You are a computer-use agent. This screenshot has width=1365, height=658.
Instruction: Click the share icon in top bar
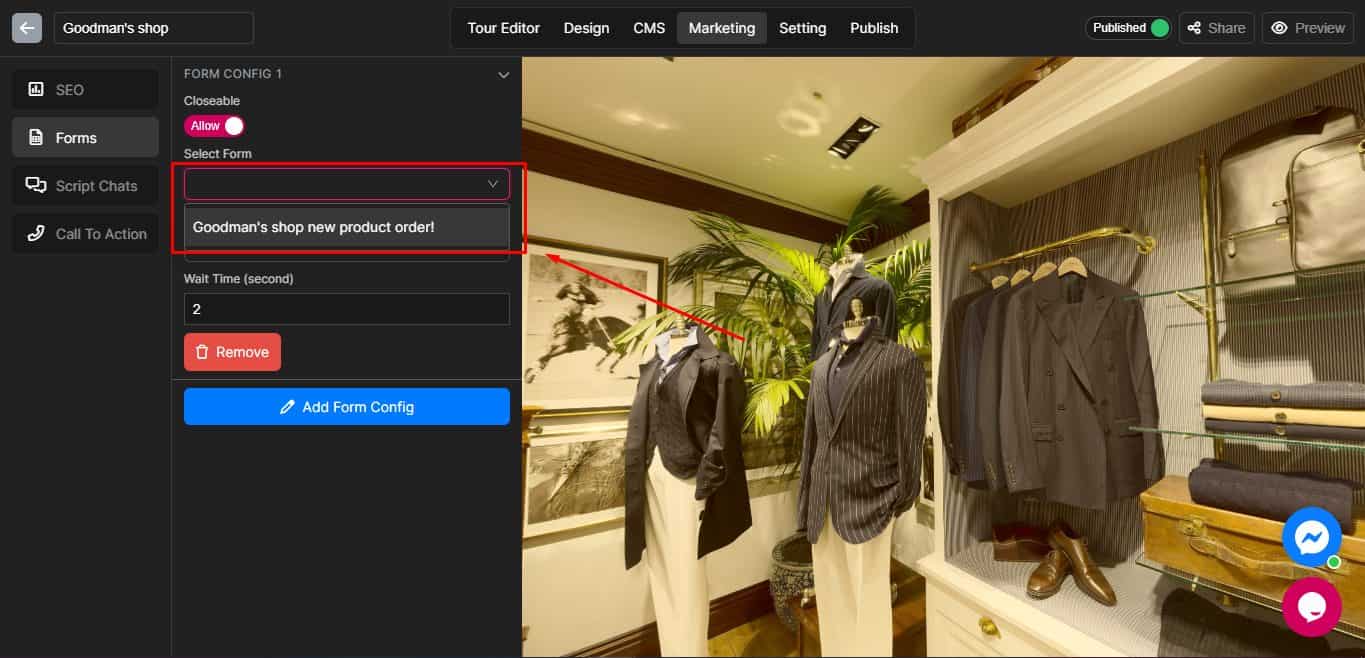(1194, 28)
